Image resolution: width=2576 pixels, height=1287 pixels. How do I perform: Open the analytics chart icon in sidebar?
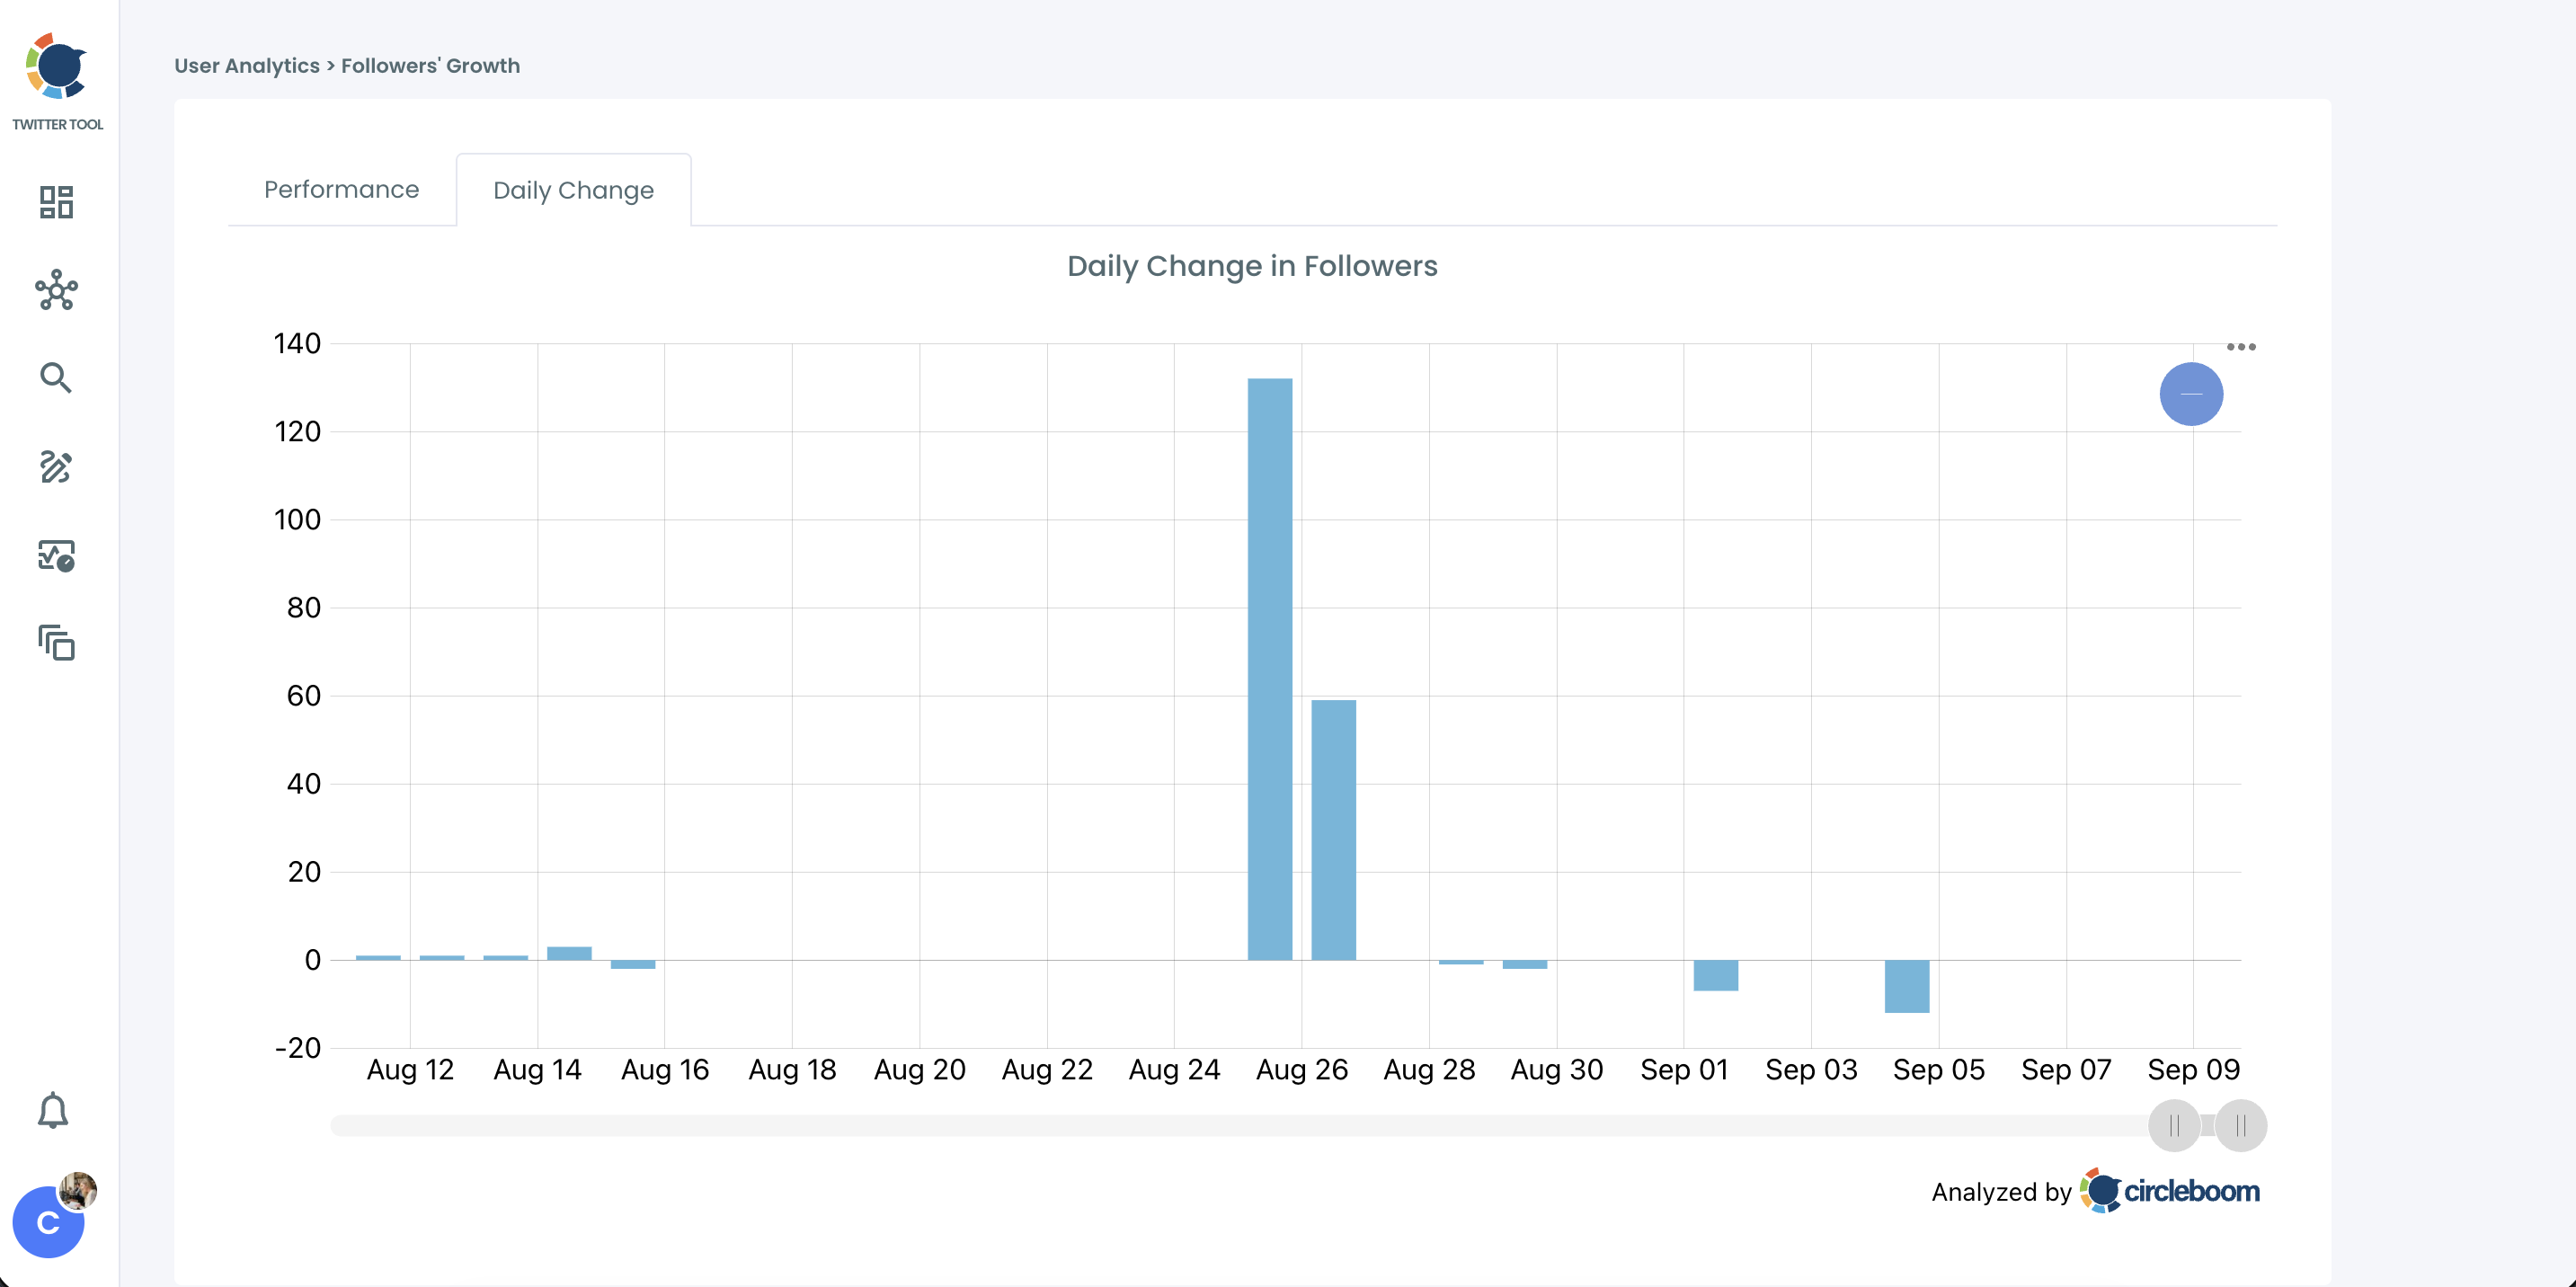(x=56, y=555)
